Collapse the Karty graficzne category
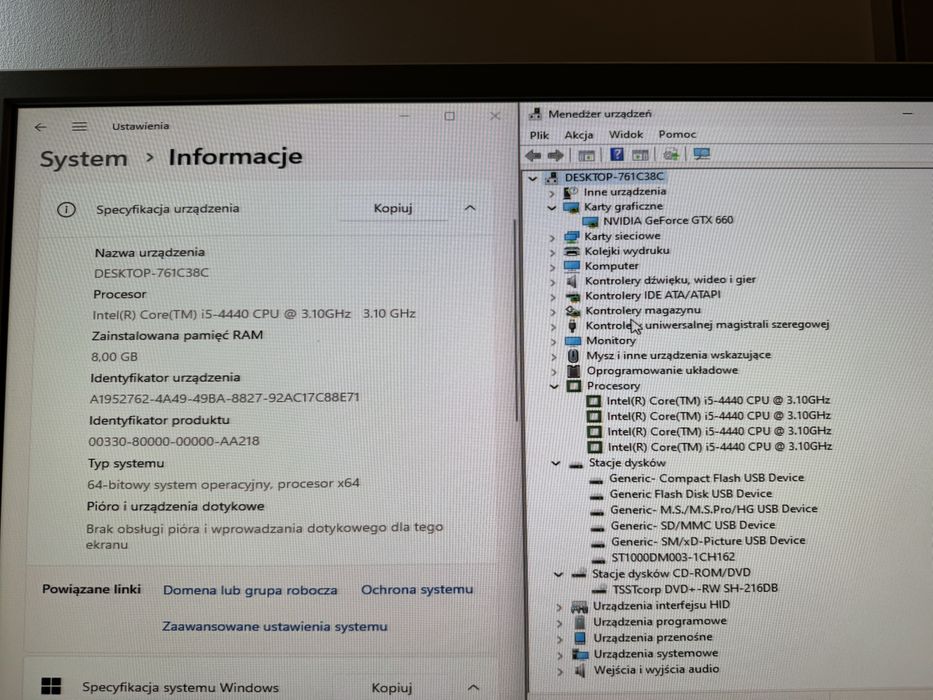Viewport: 933px width, 700px height. pos(552,208)
